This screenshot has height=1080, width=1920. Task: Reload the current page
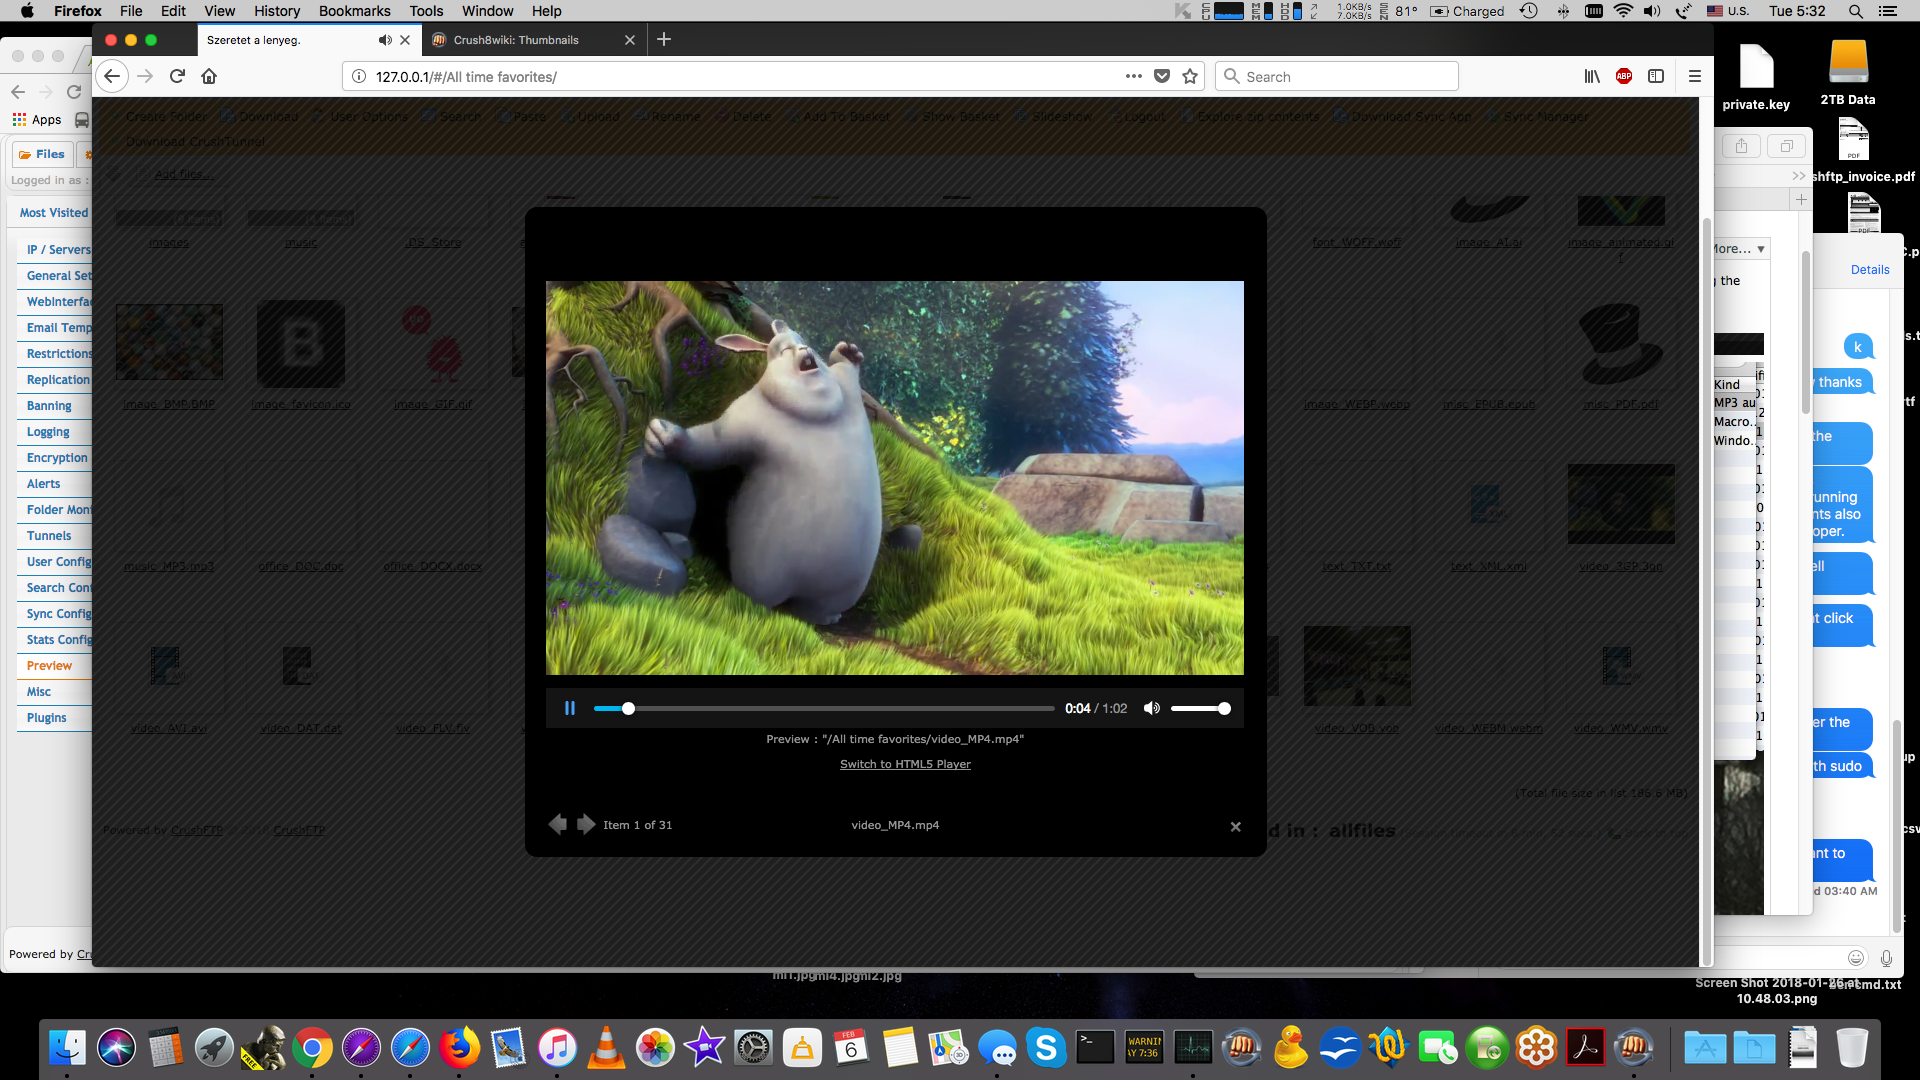177,76
